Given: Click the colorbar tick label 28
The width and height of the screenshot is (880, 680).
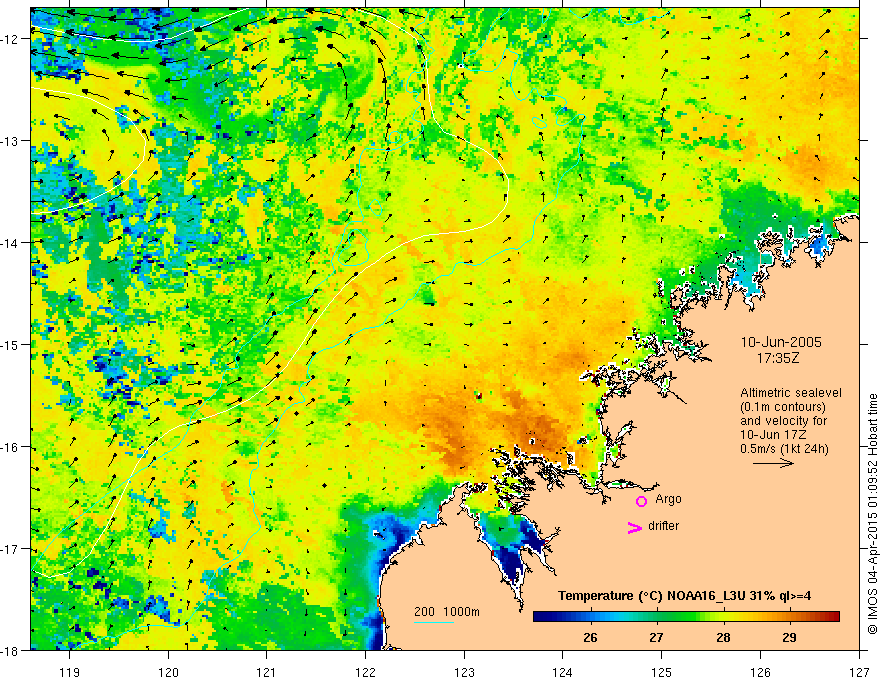Looking at the screenshot, I should click(x=723, y=638).
